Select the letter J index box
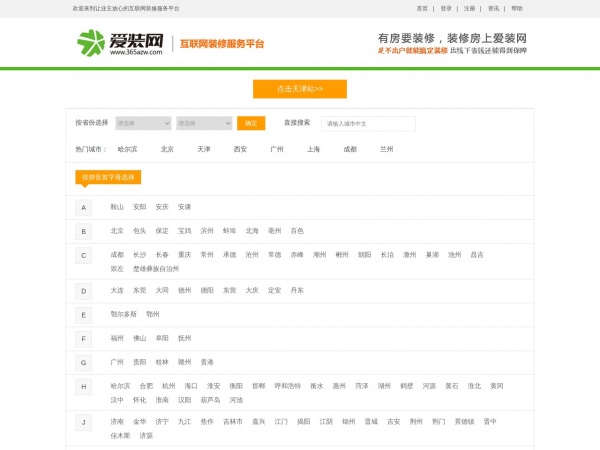 click(x=84, y=422)
